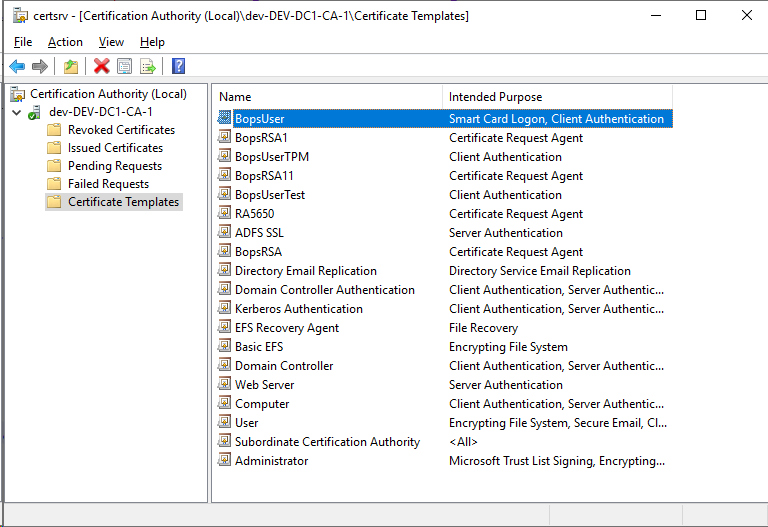Open the View menu
Image resolution: width=768 pixels, height=527 pixels.
111,42
